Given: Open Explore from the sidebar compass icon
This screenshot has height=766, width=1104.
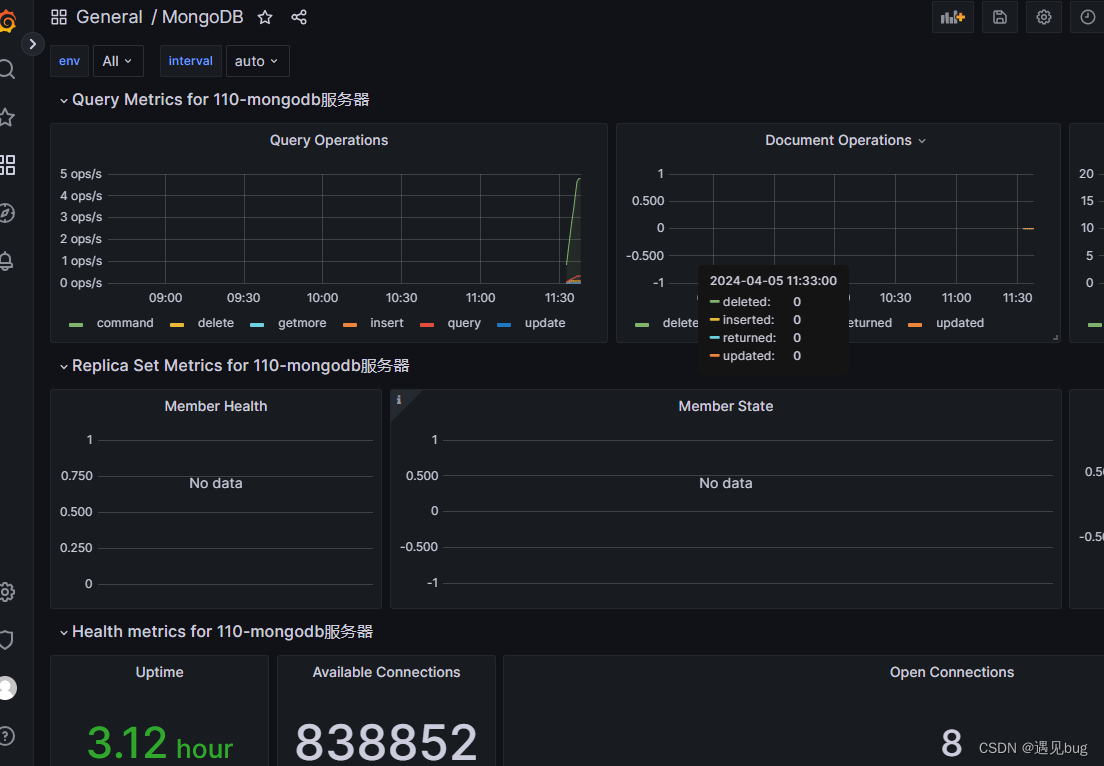Looking at the screenshot, I should pyautogui.click(x=8, y=213).
